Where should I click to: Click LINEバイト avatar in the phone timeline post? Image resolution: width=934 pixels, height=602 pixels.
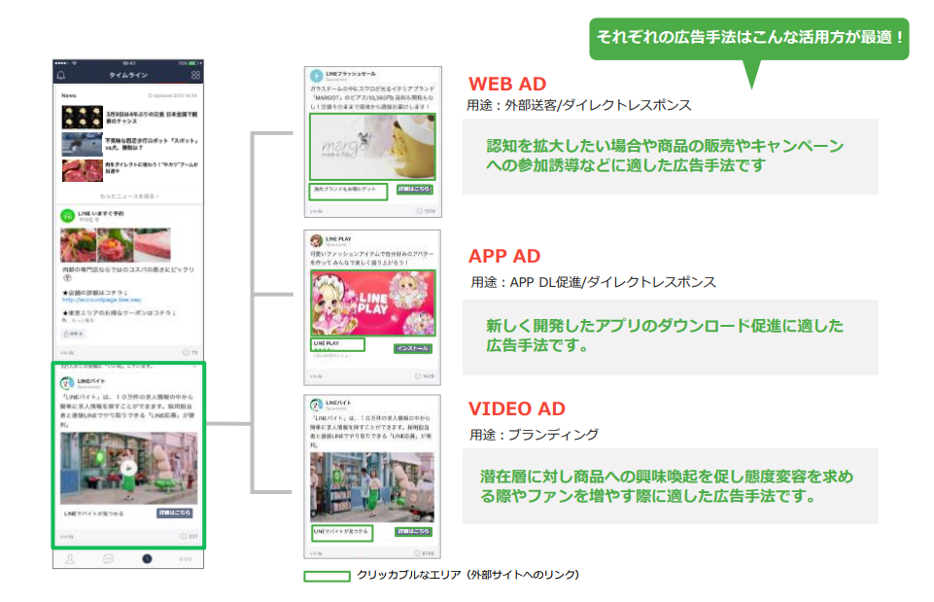(x=67, y=383)
